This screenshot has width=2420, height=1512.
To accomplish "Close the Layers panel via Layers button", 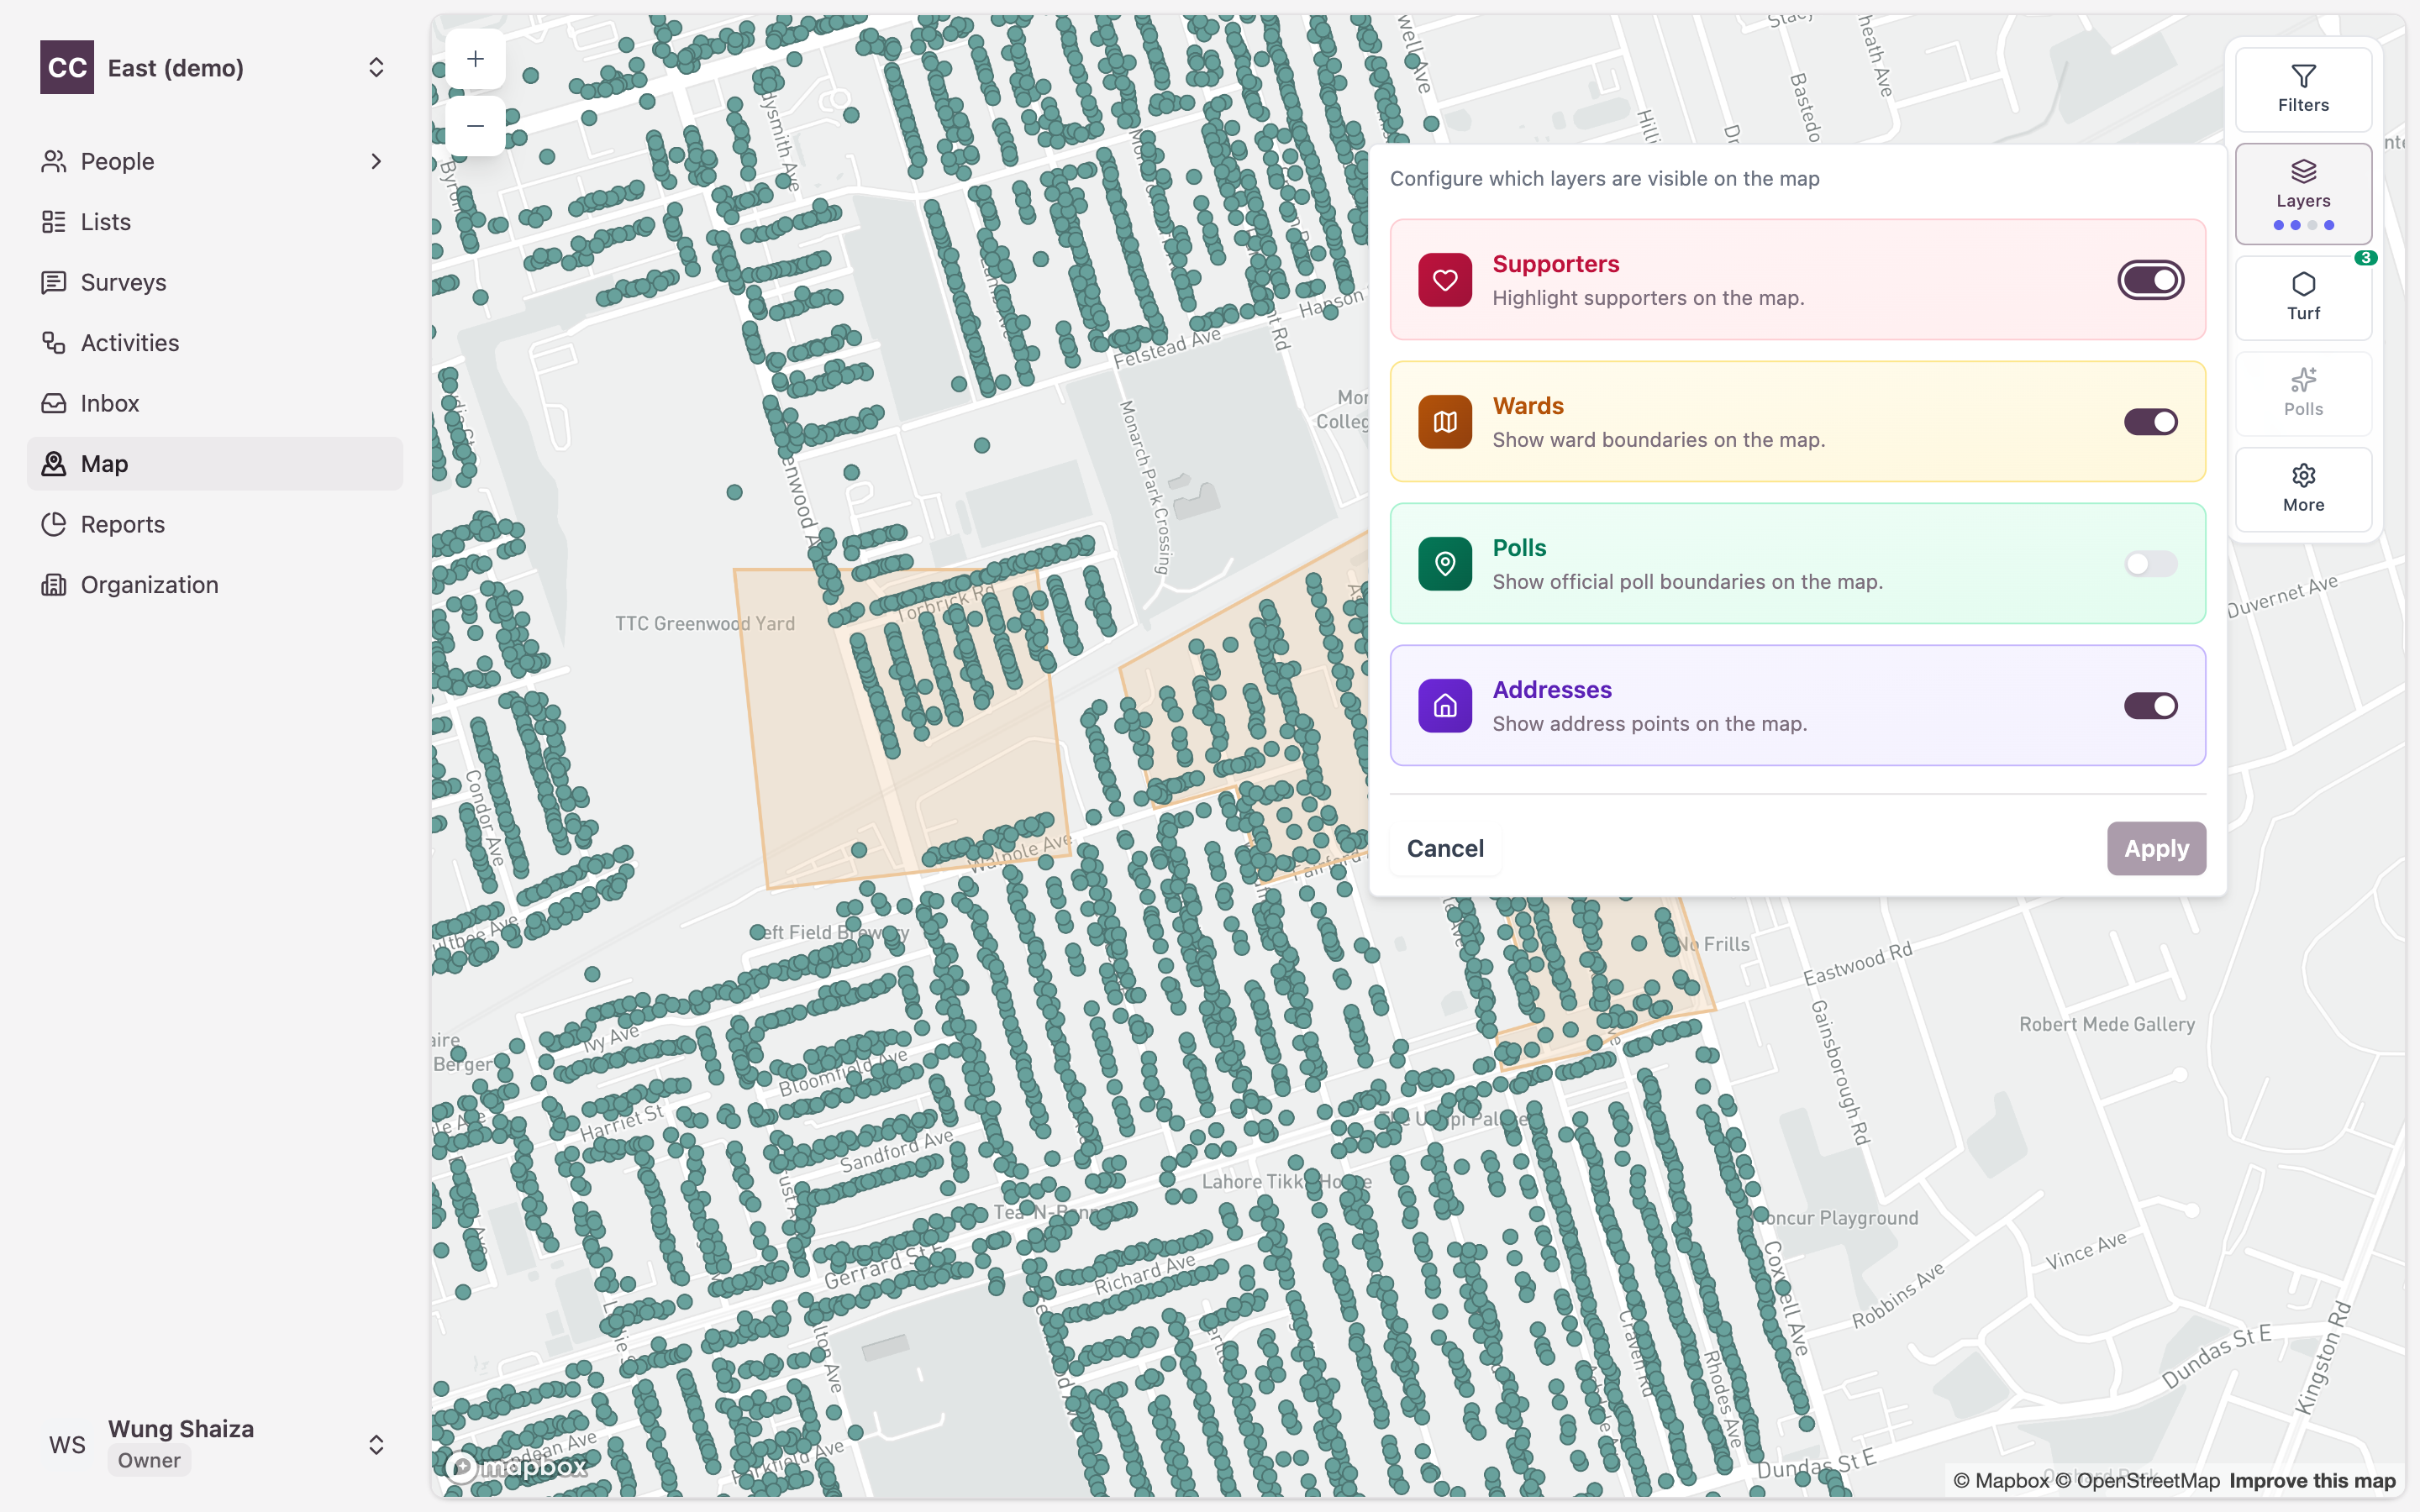I will click(x=2303, y=194).
